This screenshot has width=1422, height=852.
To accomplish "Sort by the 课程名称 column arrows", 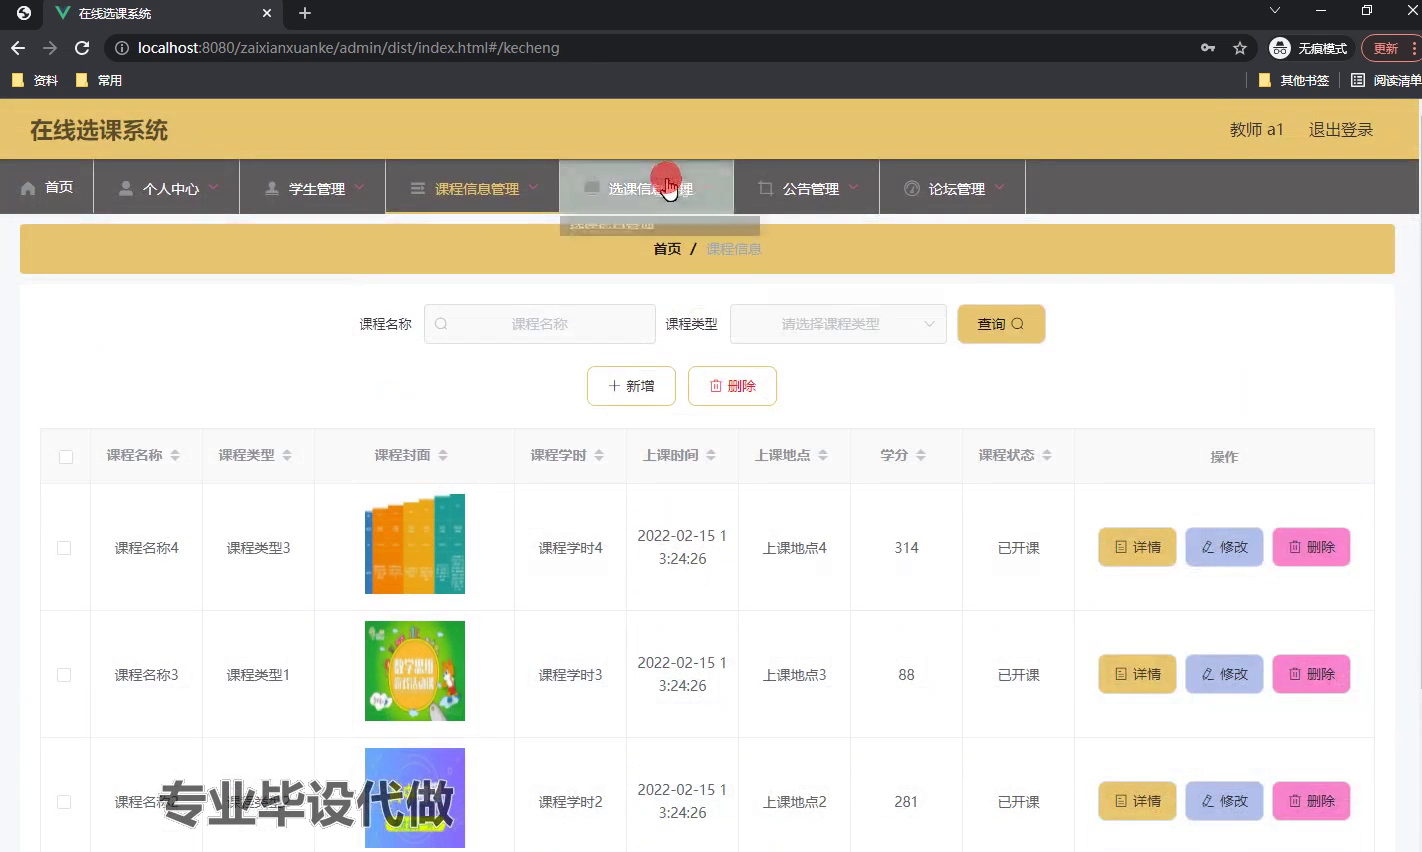I will [175, 455].
